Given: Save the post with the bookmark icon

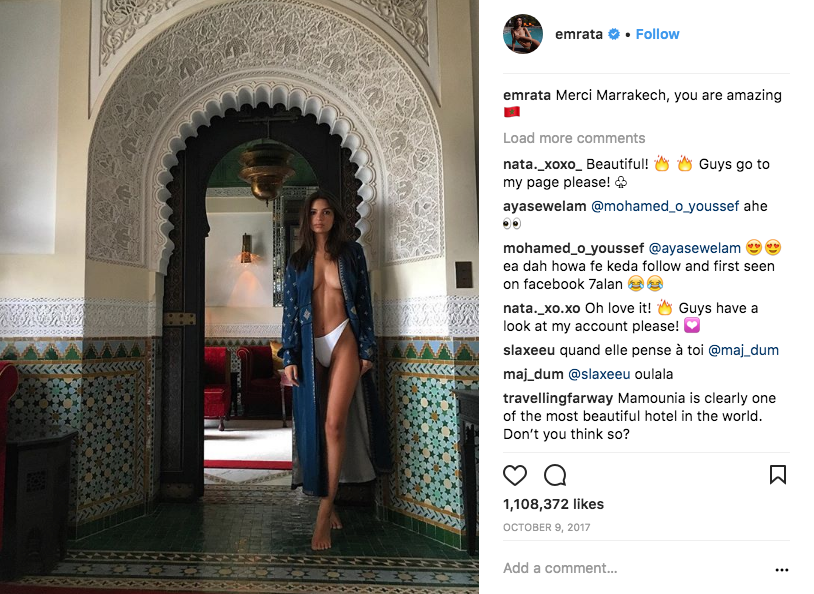Looking at the screenshot, I should click(778, 475).
